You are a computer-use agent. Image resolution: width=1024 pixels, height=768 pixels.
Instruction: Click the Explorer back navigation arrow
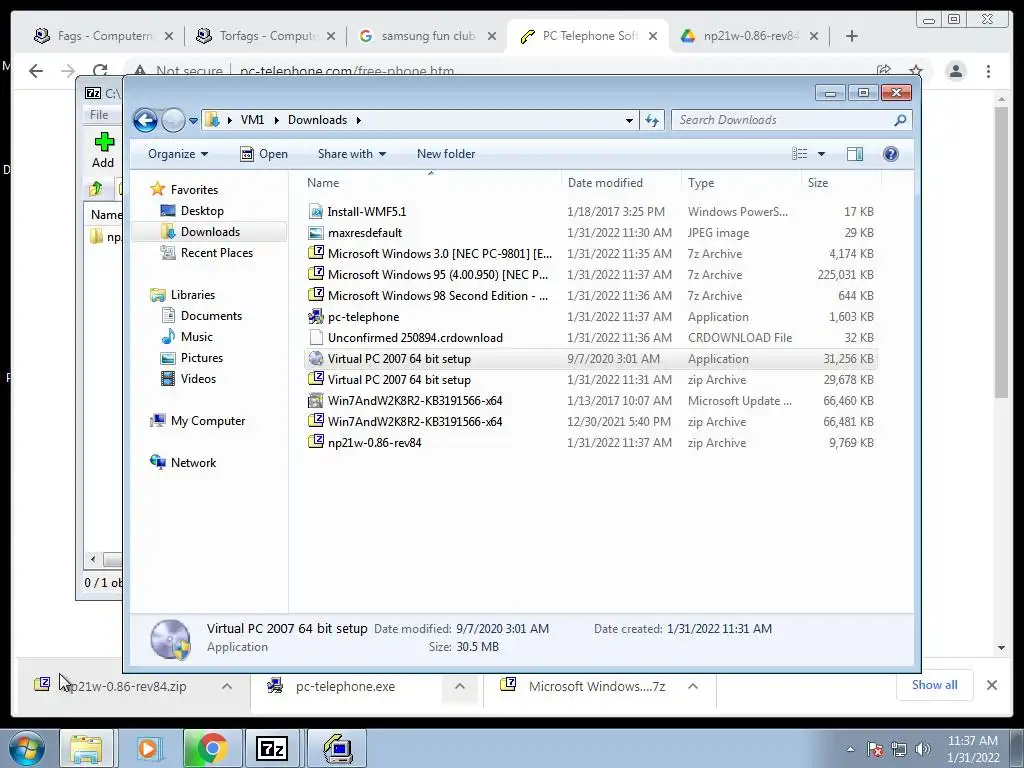point(145,120)
